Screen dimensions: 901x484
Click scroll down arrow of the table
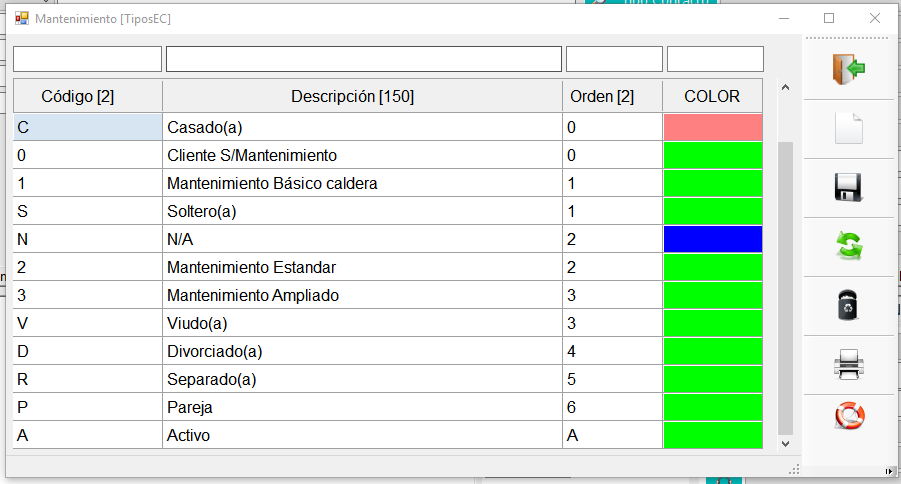pyautogui.click(x=786, y=444)
